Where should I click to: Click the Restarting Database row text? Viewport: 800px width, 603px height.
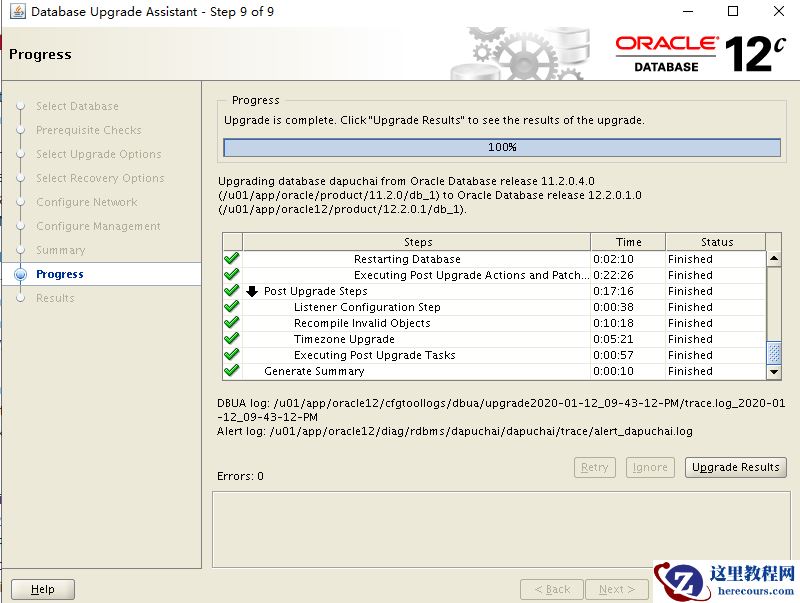407,259
